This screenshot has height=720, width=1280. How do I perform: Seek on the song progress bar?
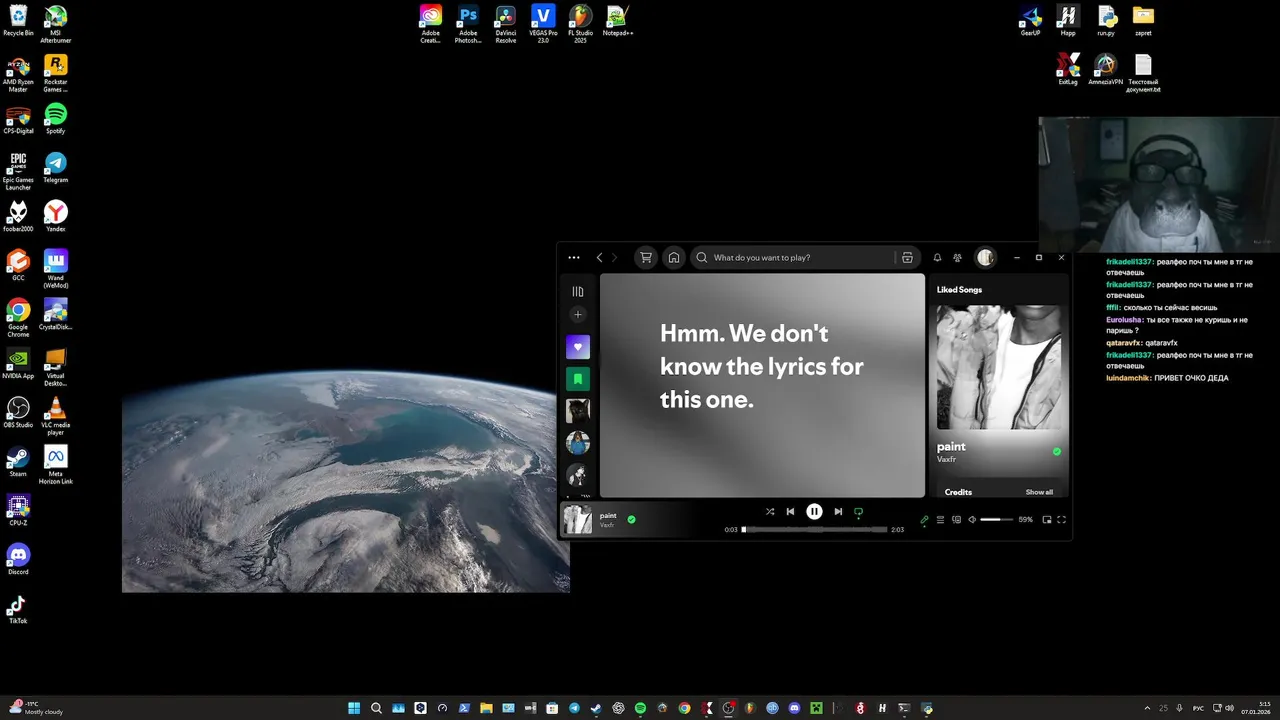[814, 530]
